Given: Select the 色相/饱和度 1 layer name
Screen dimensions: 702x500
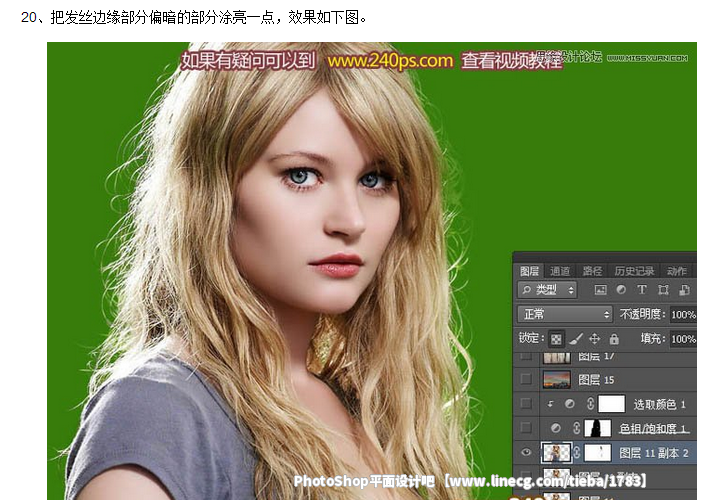Looking at the screenshot, I should [652, 429].
